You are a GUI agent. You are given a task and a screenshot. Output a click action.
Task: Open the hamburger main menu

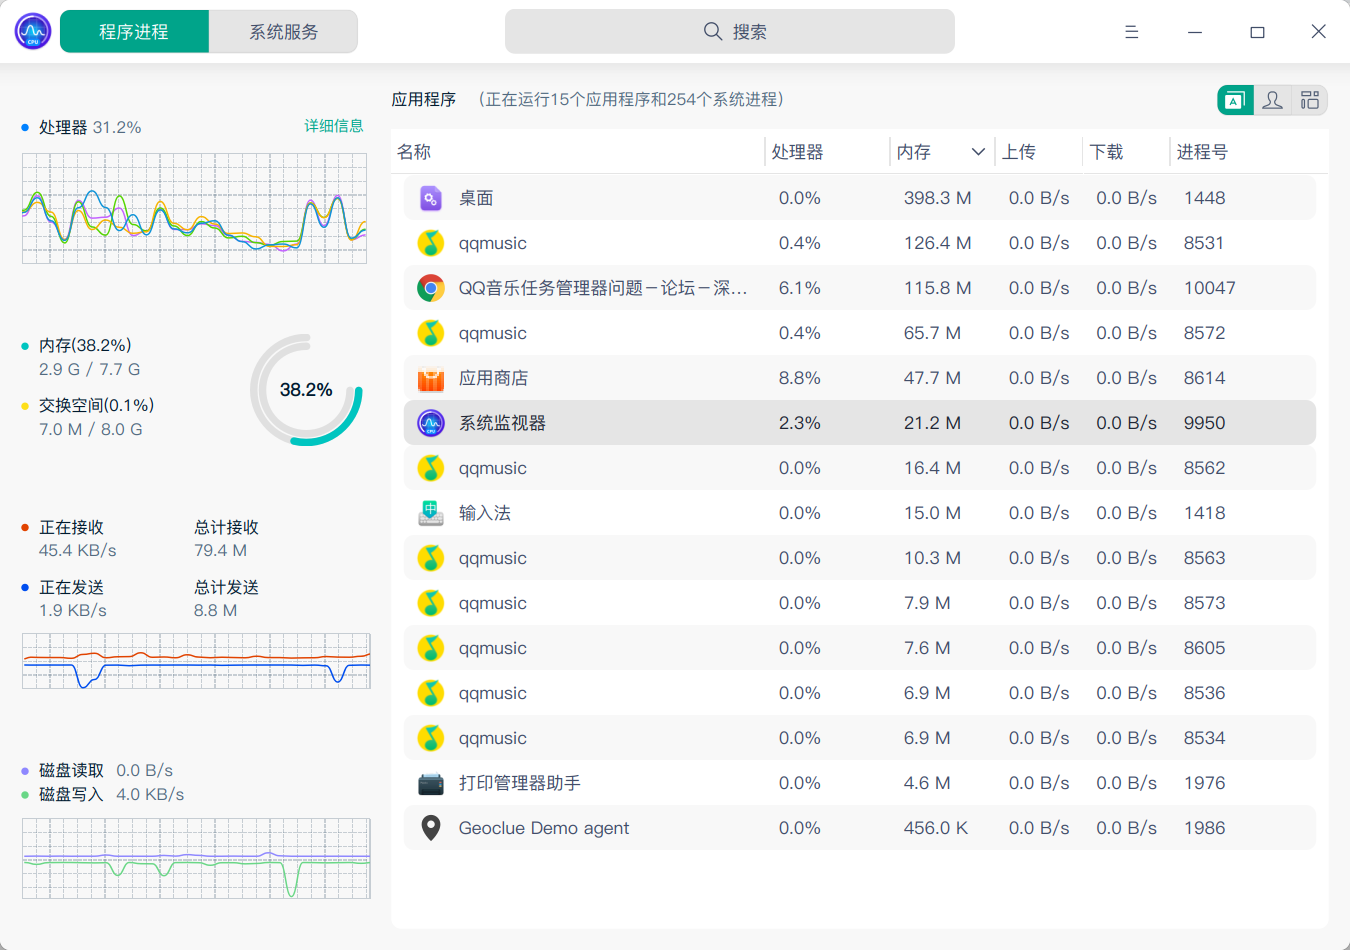pos(1131,32)
